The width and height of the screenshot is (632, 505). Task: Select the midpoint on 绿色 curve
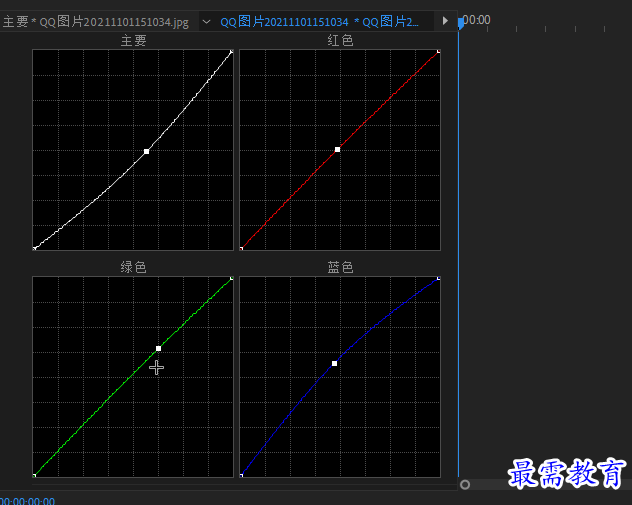[x=158, y=349]
